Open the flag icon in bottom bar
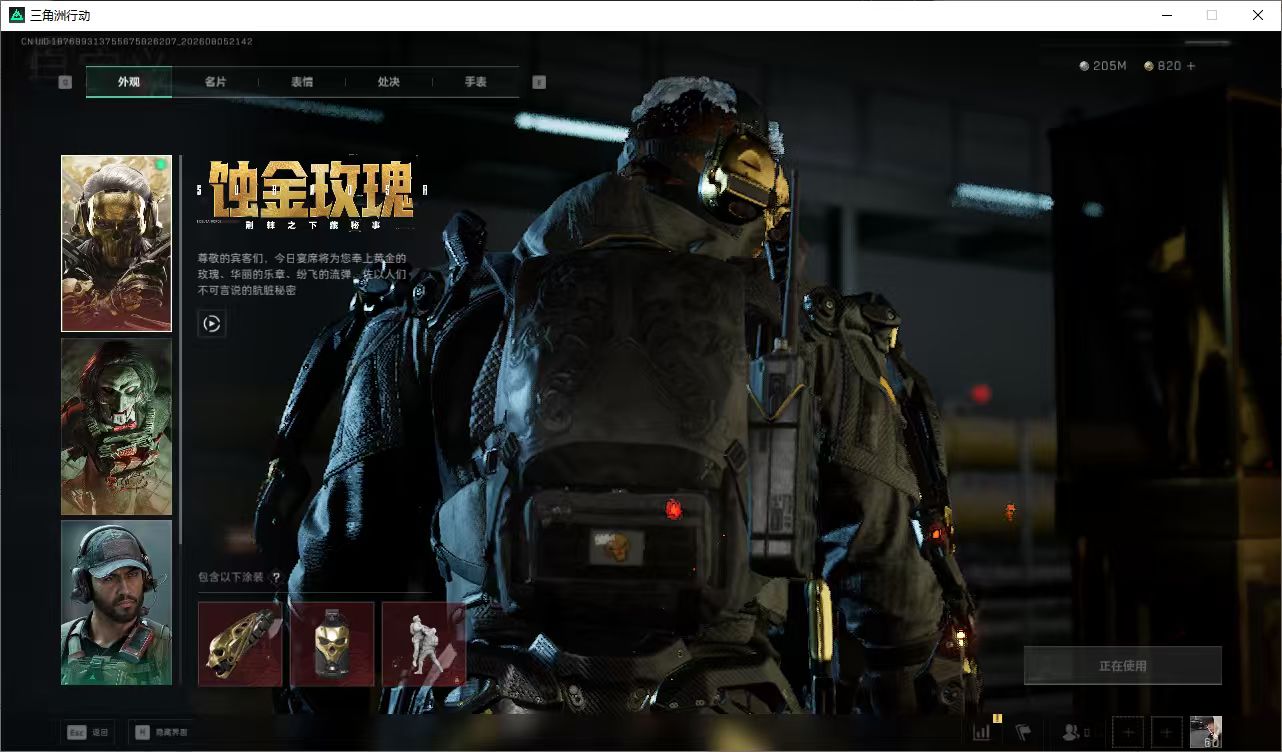The width and height of the screenshot is (1282, 752). (x=1023, y=732)
